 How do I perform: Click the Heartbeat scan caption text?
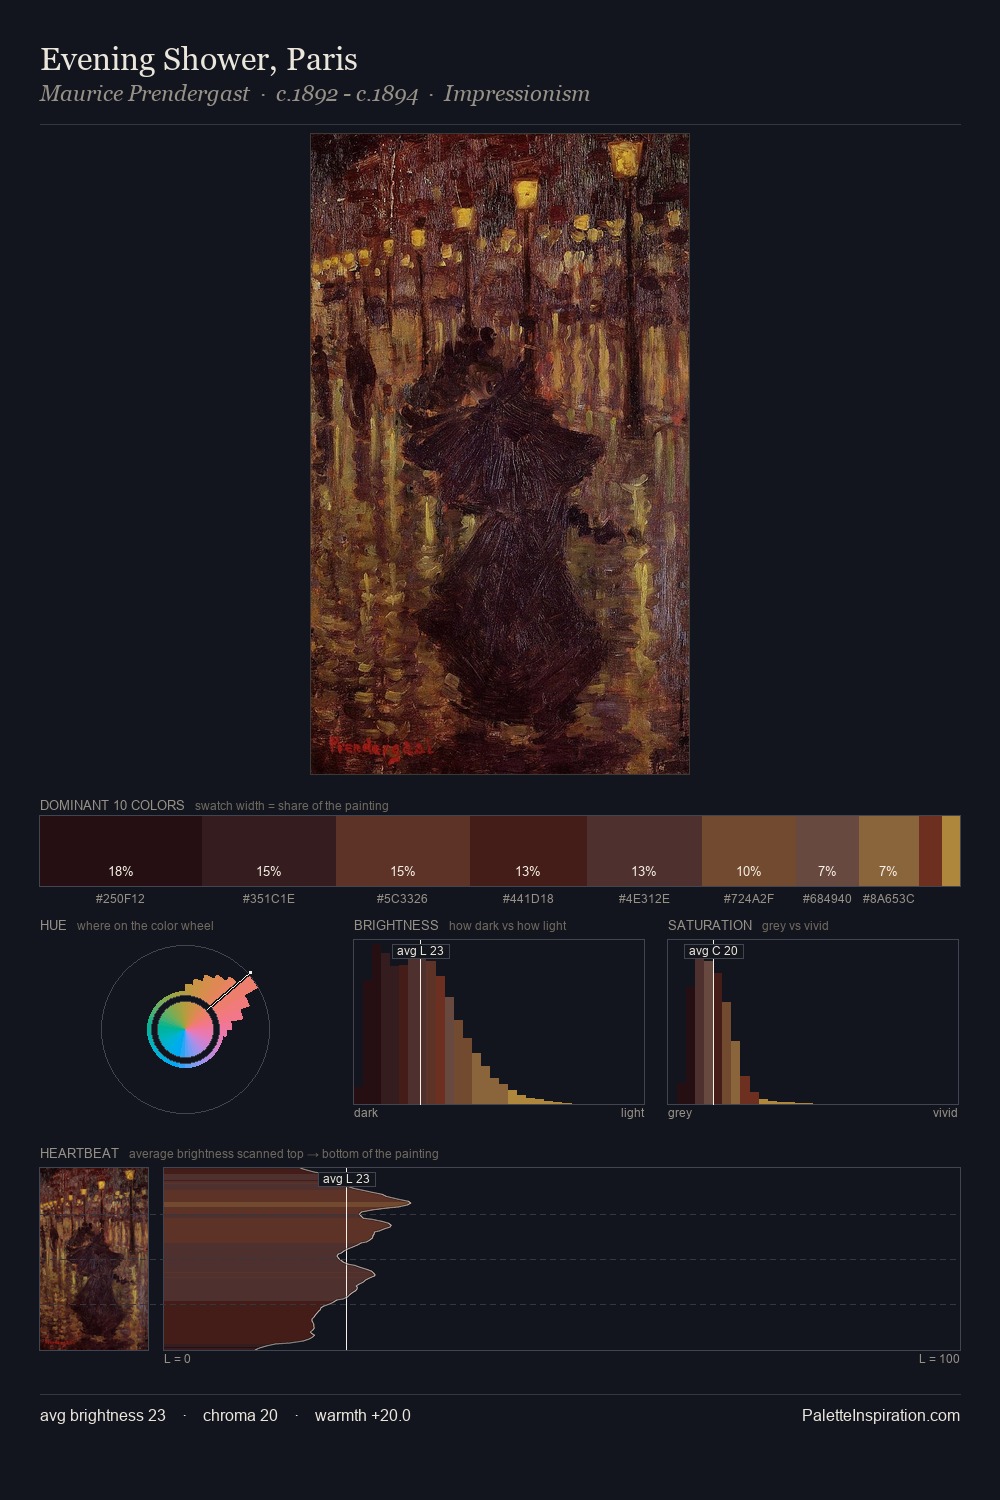[x=284, y=1153]
